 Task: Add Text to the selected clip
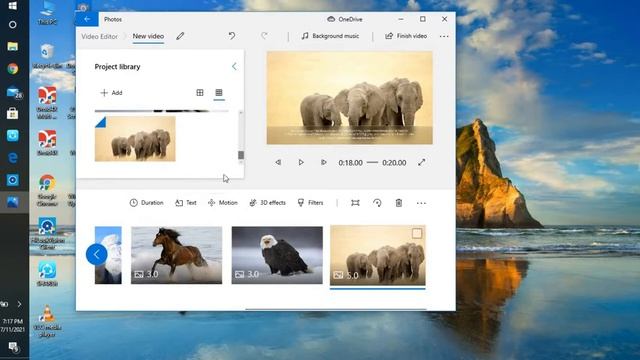point(186,203)
